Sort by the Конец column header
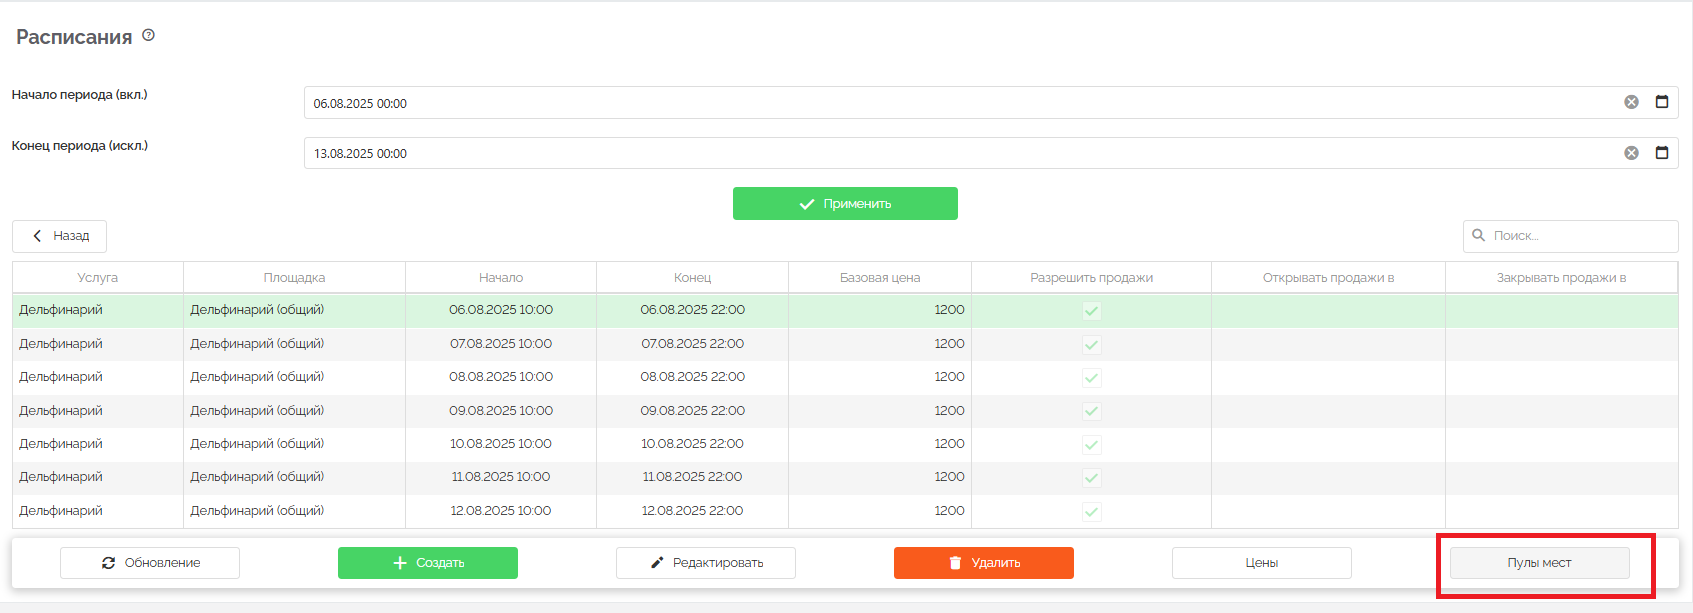Screen dimensions: 1693x613 click(692, 278)
